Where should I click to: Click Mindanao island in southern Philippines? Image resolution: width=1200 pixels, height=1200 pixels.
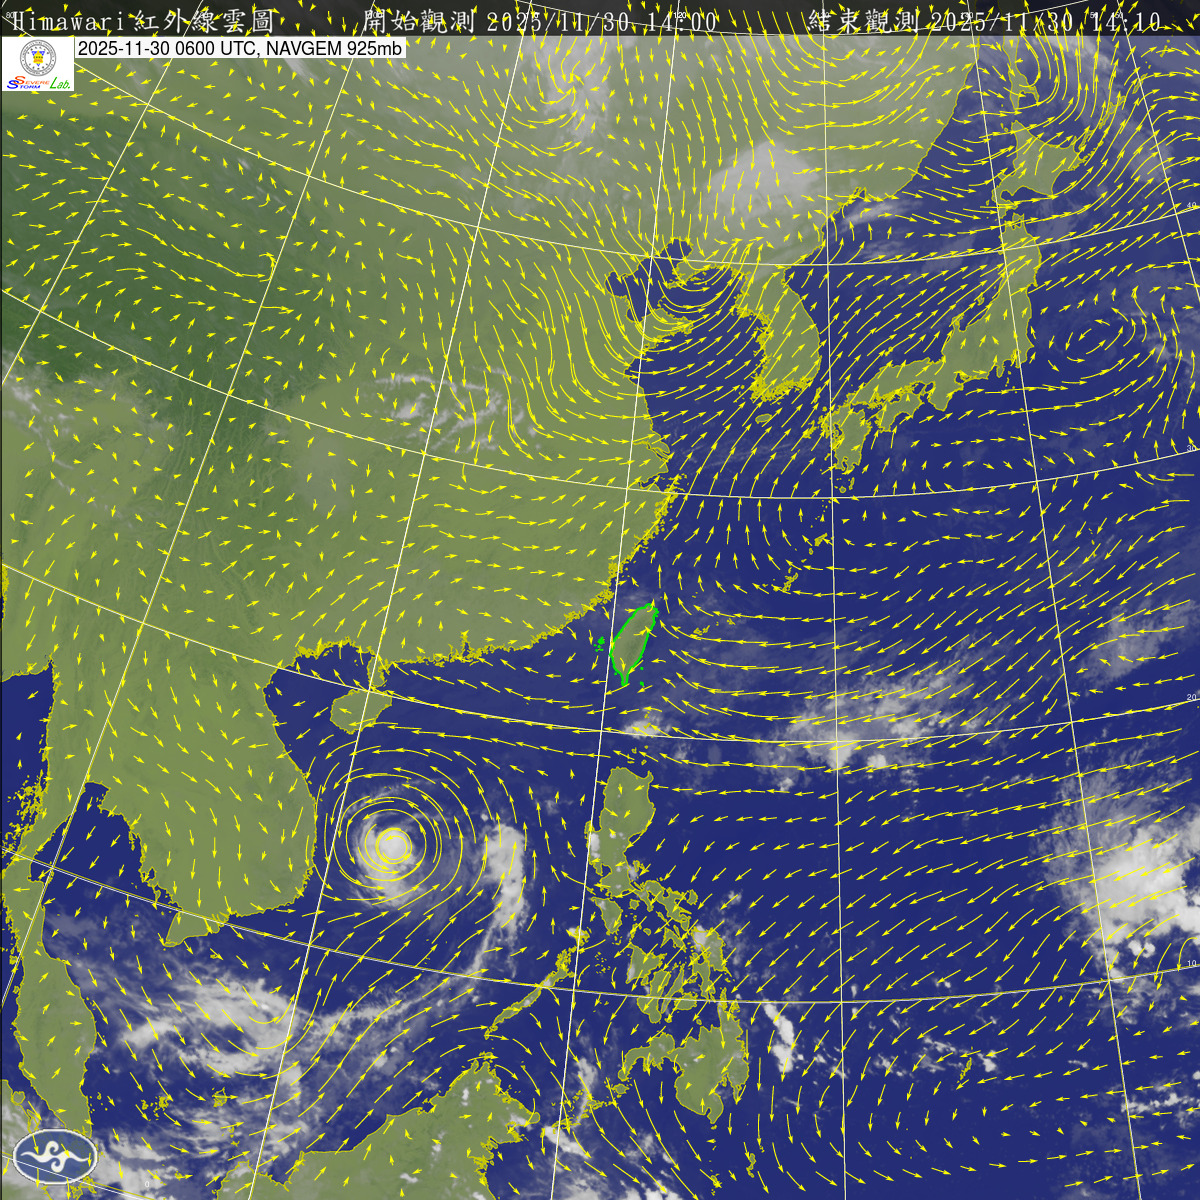pyautogui.click(x=700, y=1070)
